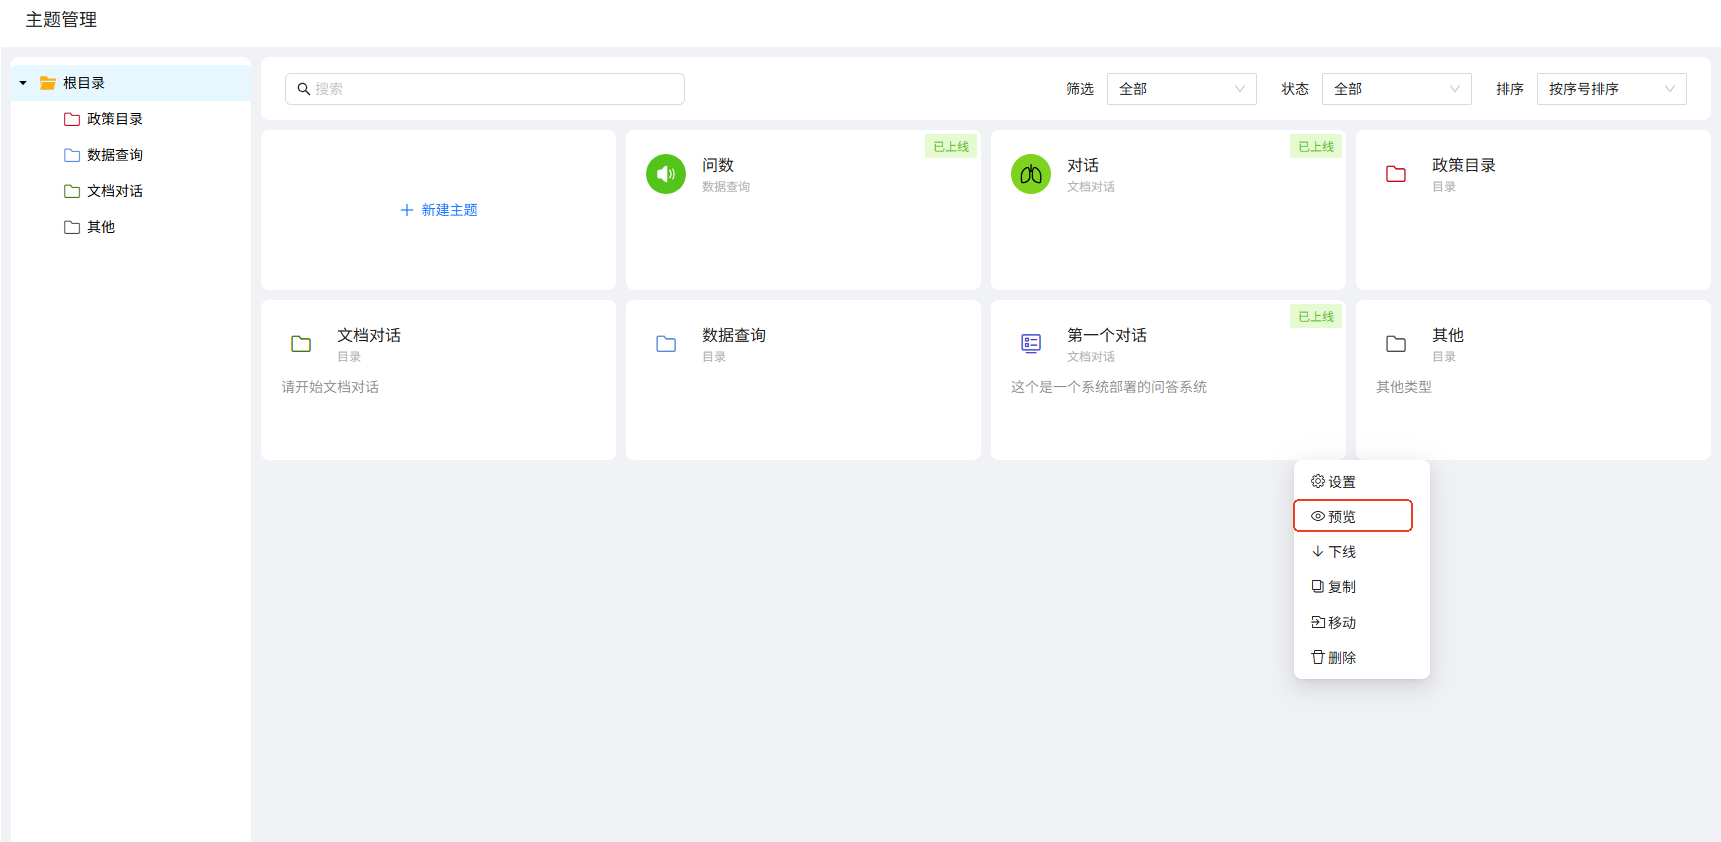Choose 删除 from the context menu
The image size is (1721, 842).
(x=1341, y=657)
